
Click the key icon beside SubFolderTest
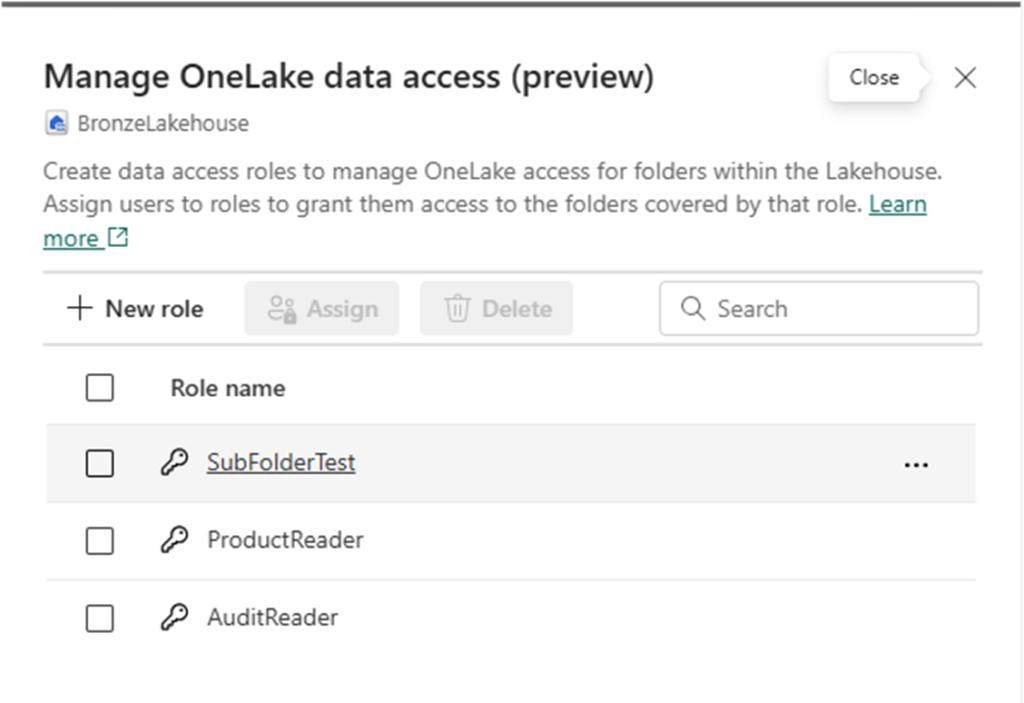coord(174,463)
